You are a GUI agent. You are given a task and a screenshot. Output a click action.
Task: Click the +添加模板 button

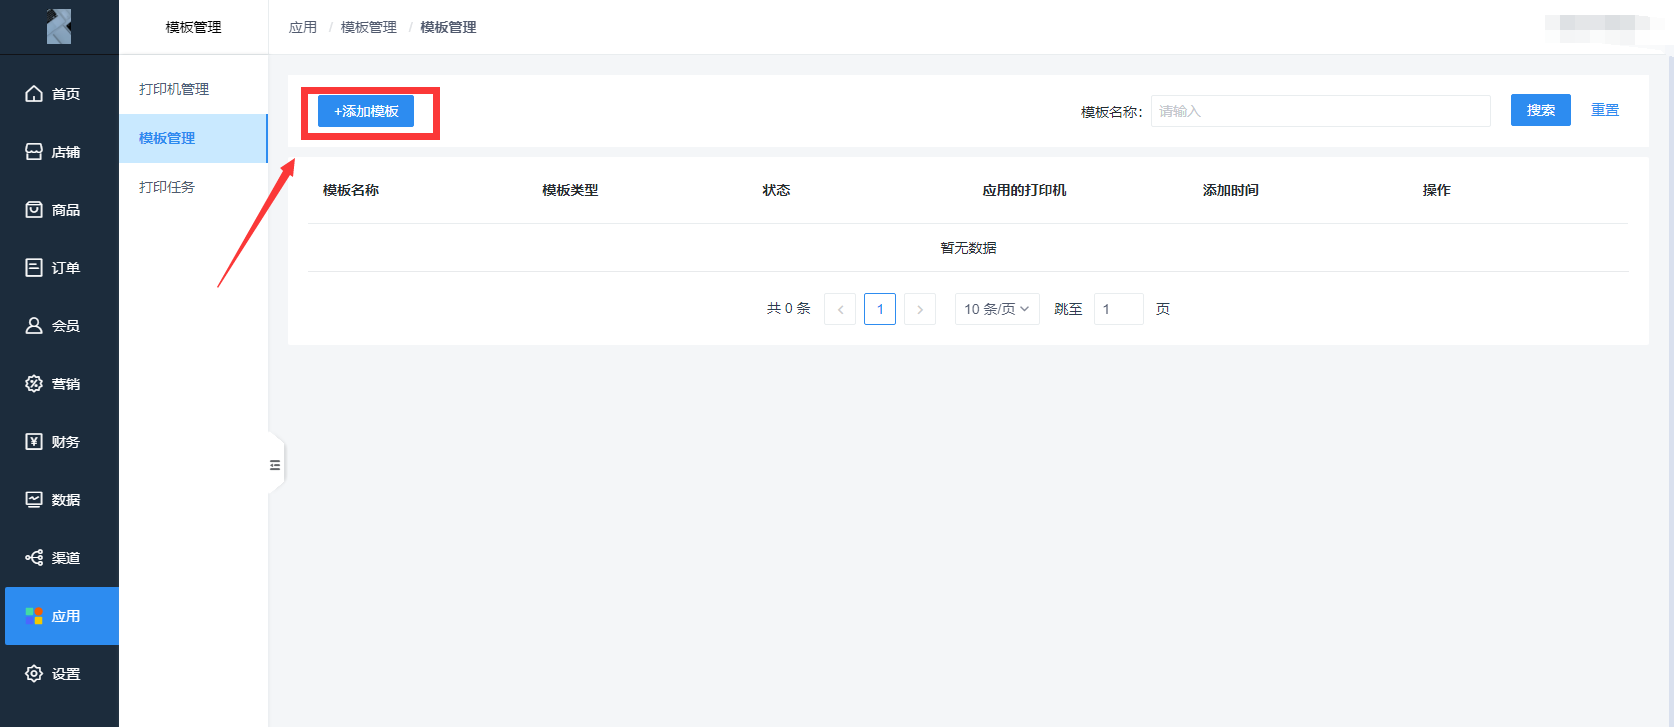pos(366,111)
